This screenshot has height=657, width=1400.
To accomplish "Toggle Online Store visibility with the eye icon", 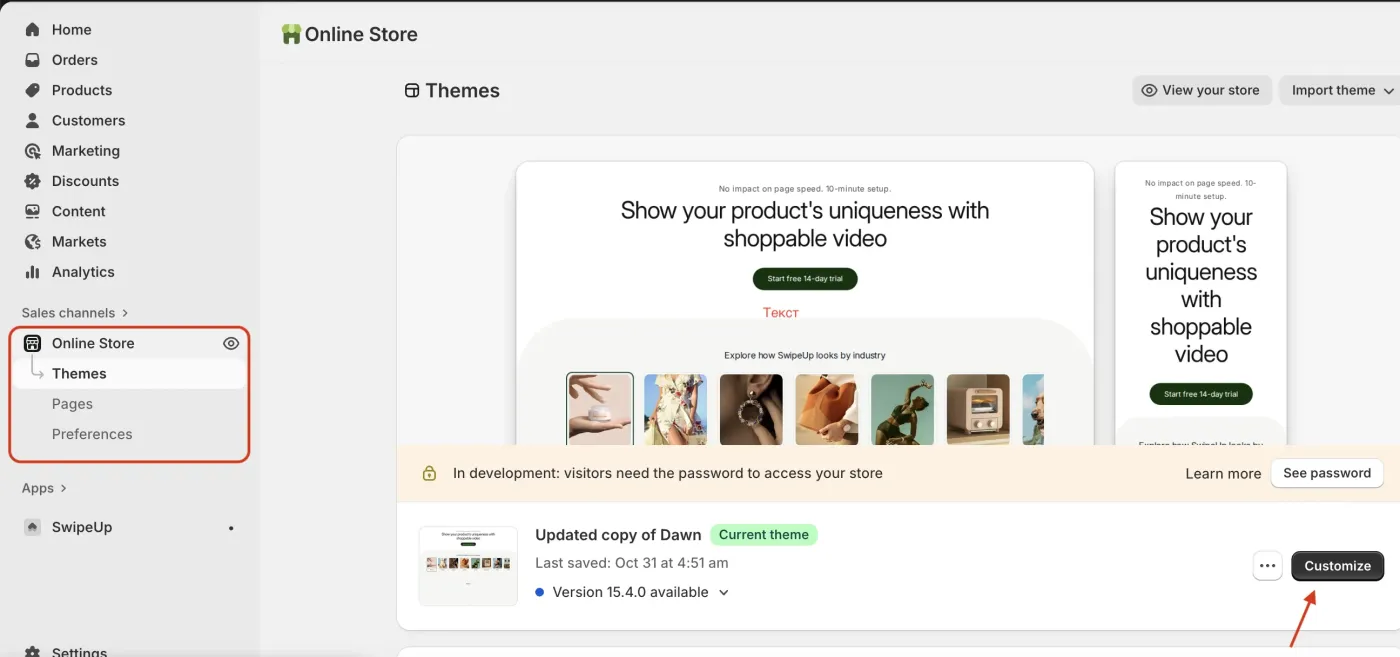I will click(231, 343).
